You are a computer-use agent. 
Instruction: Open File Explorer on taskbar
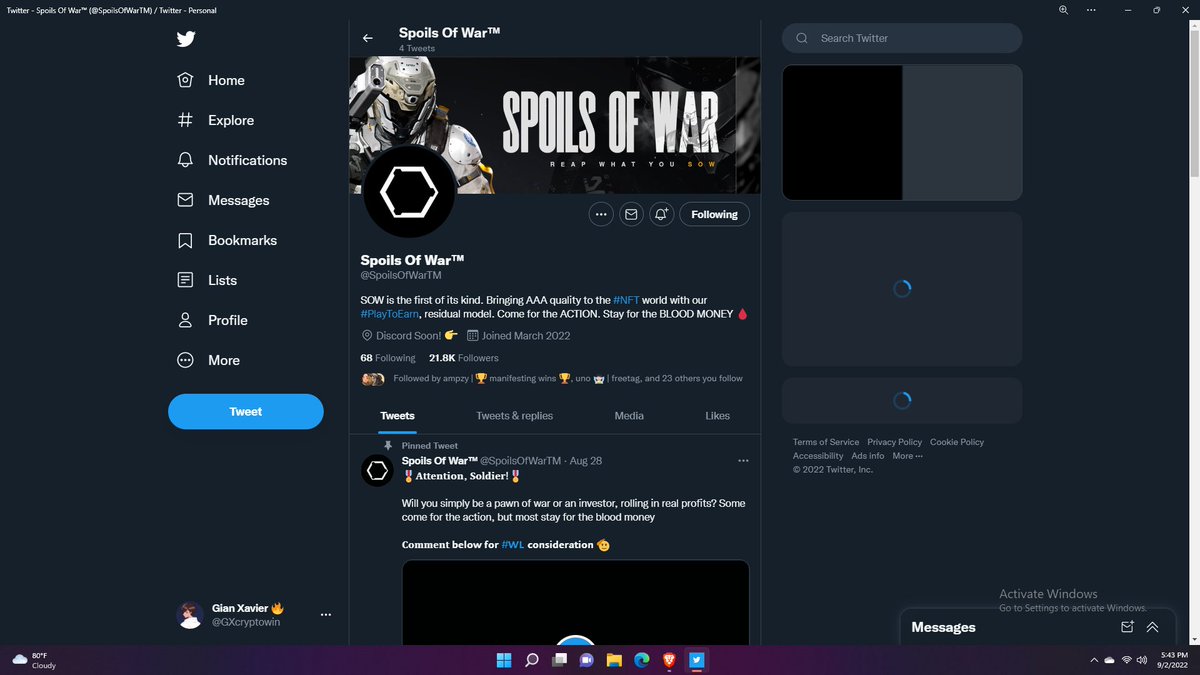[614, 660]
